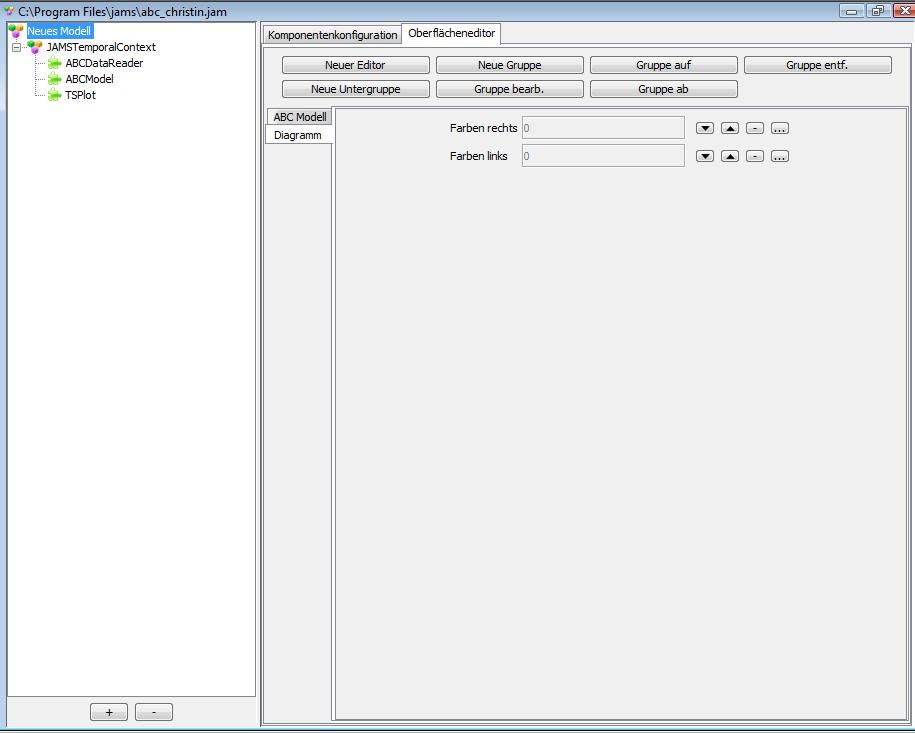Open ellipsis options for Farben links
Image resolution: width=915 pixels, height=733 pixels.
pyautogui.click(x=780, y=156)
